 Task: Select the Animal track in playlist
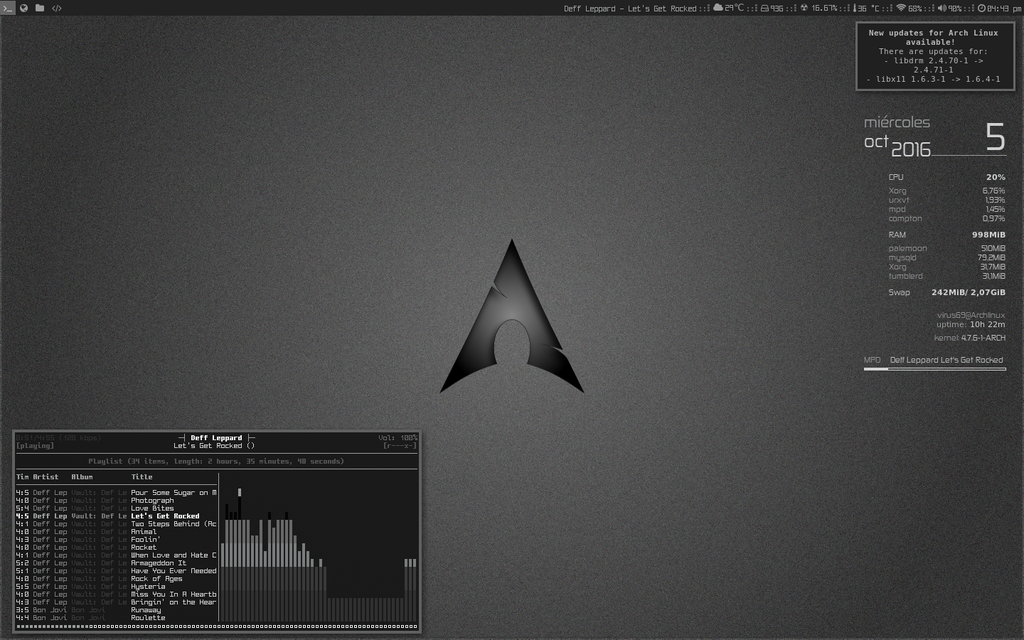[x=116, y=532]
